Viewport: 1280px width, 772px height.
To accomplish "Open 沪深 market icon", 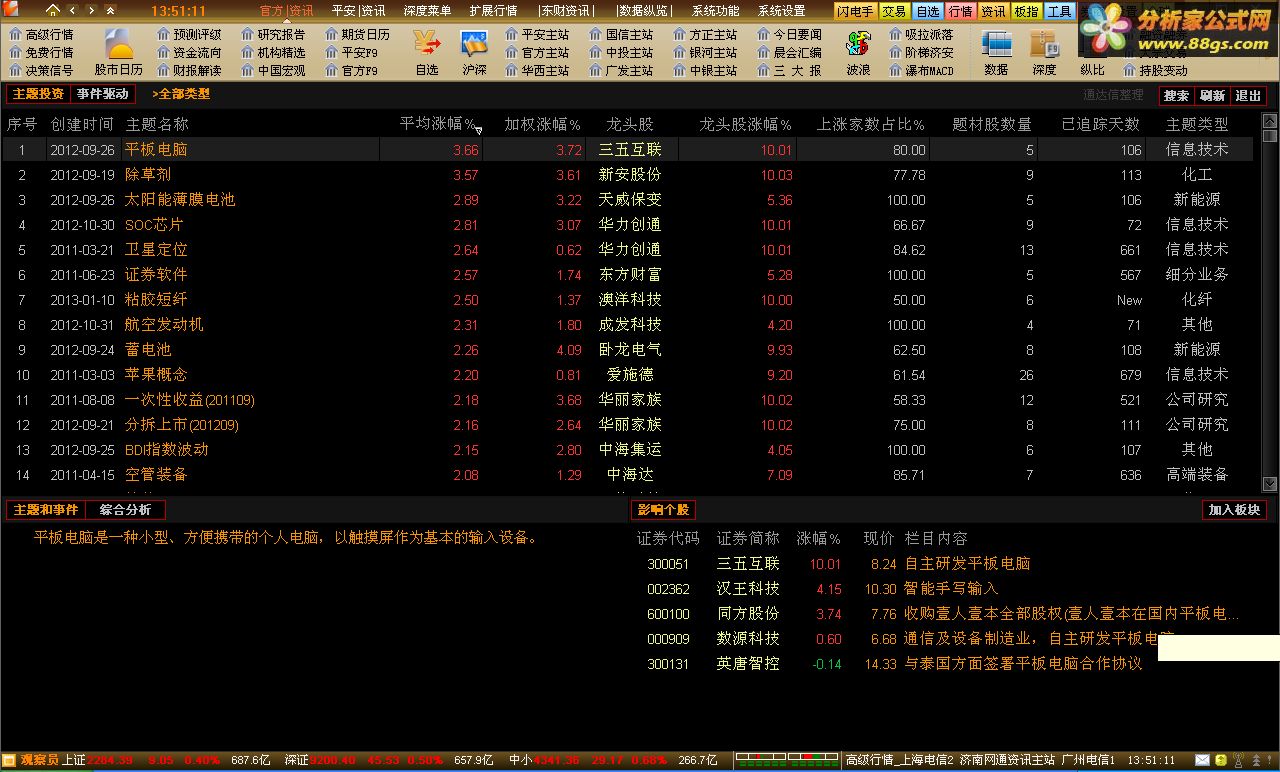I will (x=474, y=52).
